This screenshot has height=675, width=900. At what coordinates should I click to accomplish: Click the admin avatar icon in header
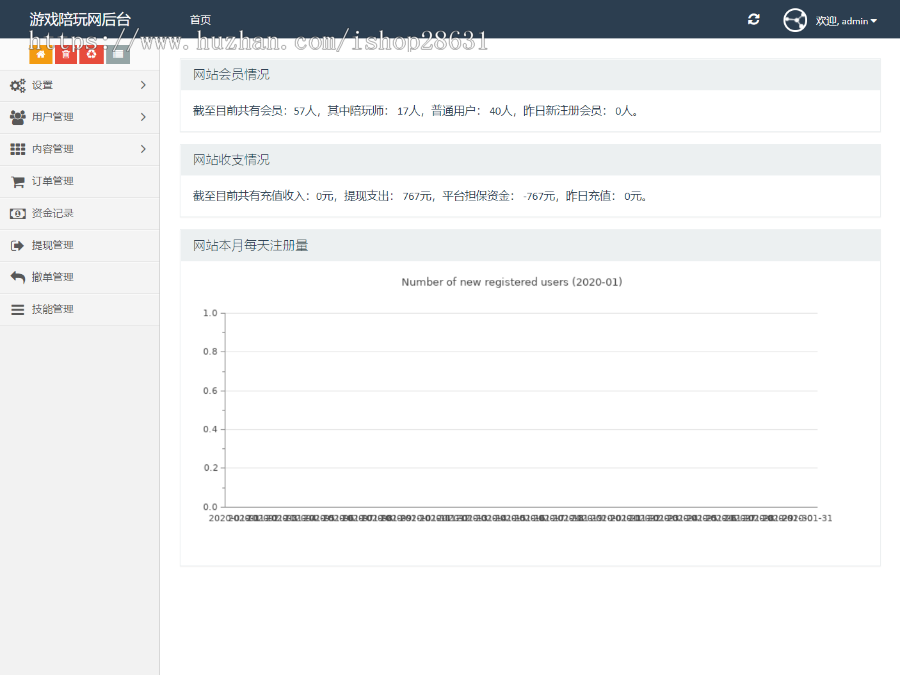[x=794, y=19]
